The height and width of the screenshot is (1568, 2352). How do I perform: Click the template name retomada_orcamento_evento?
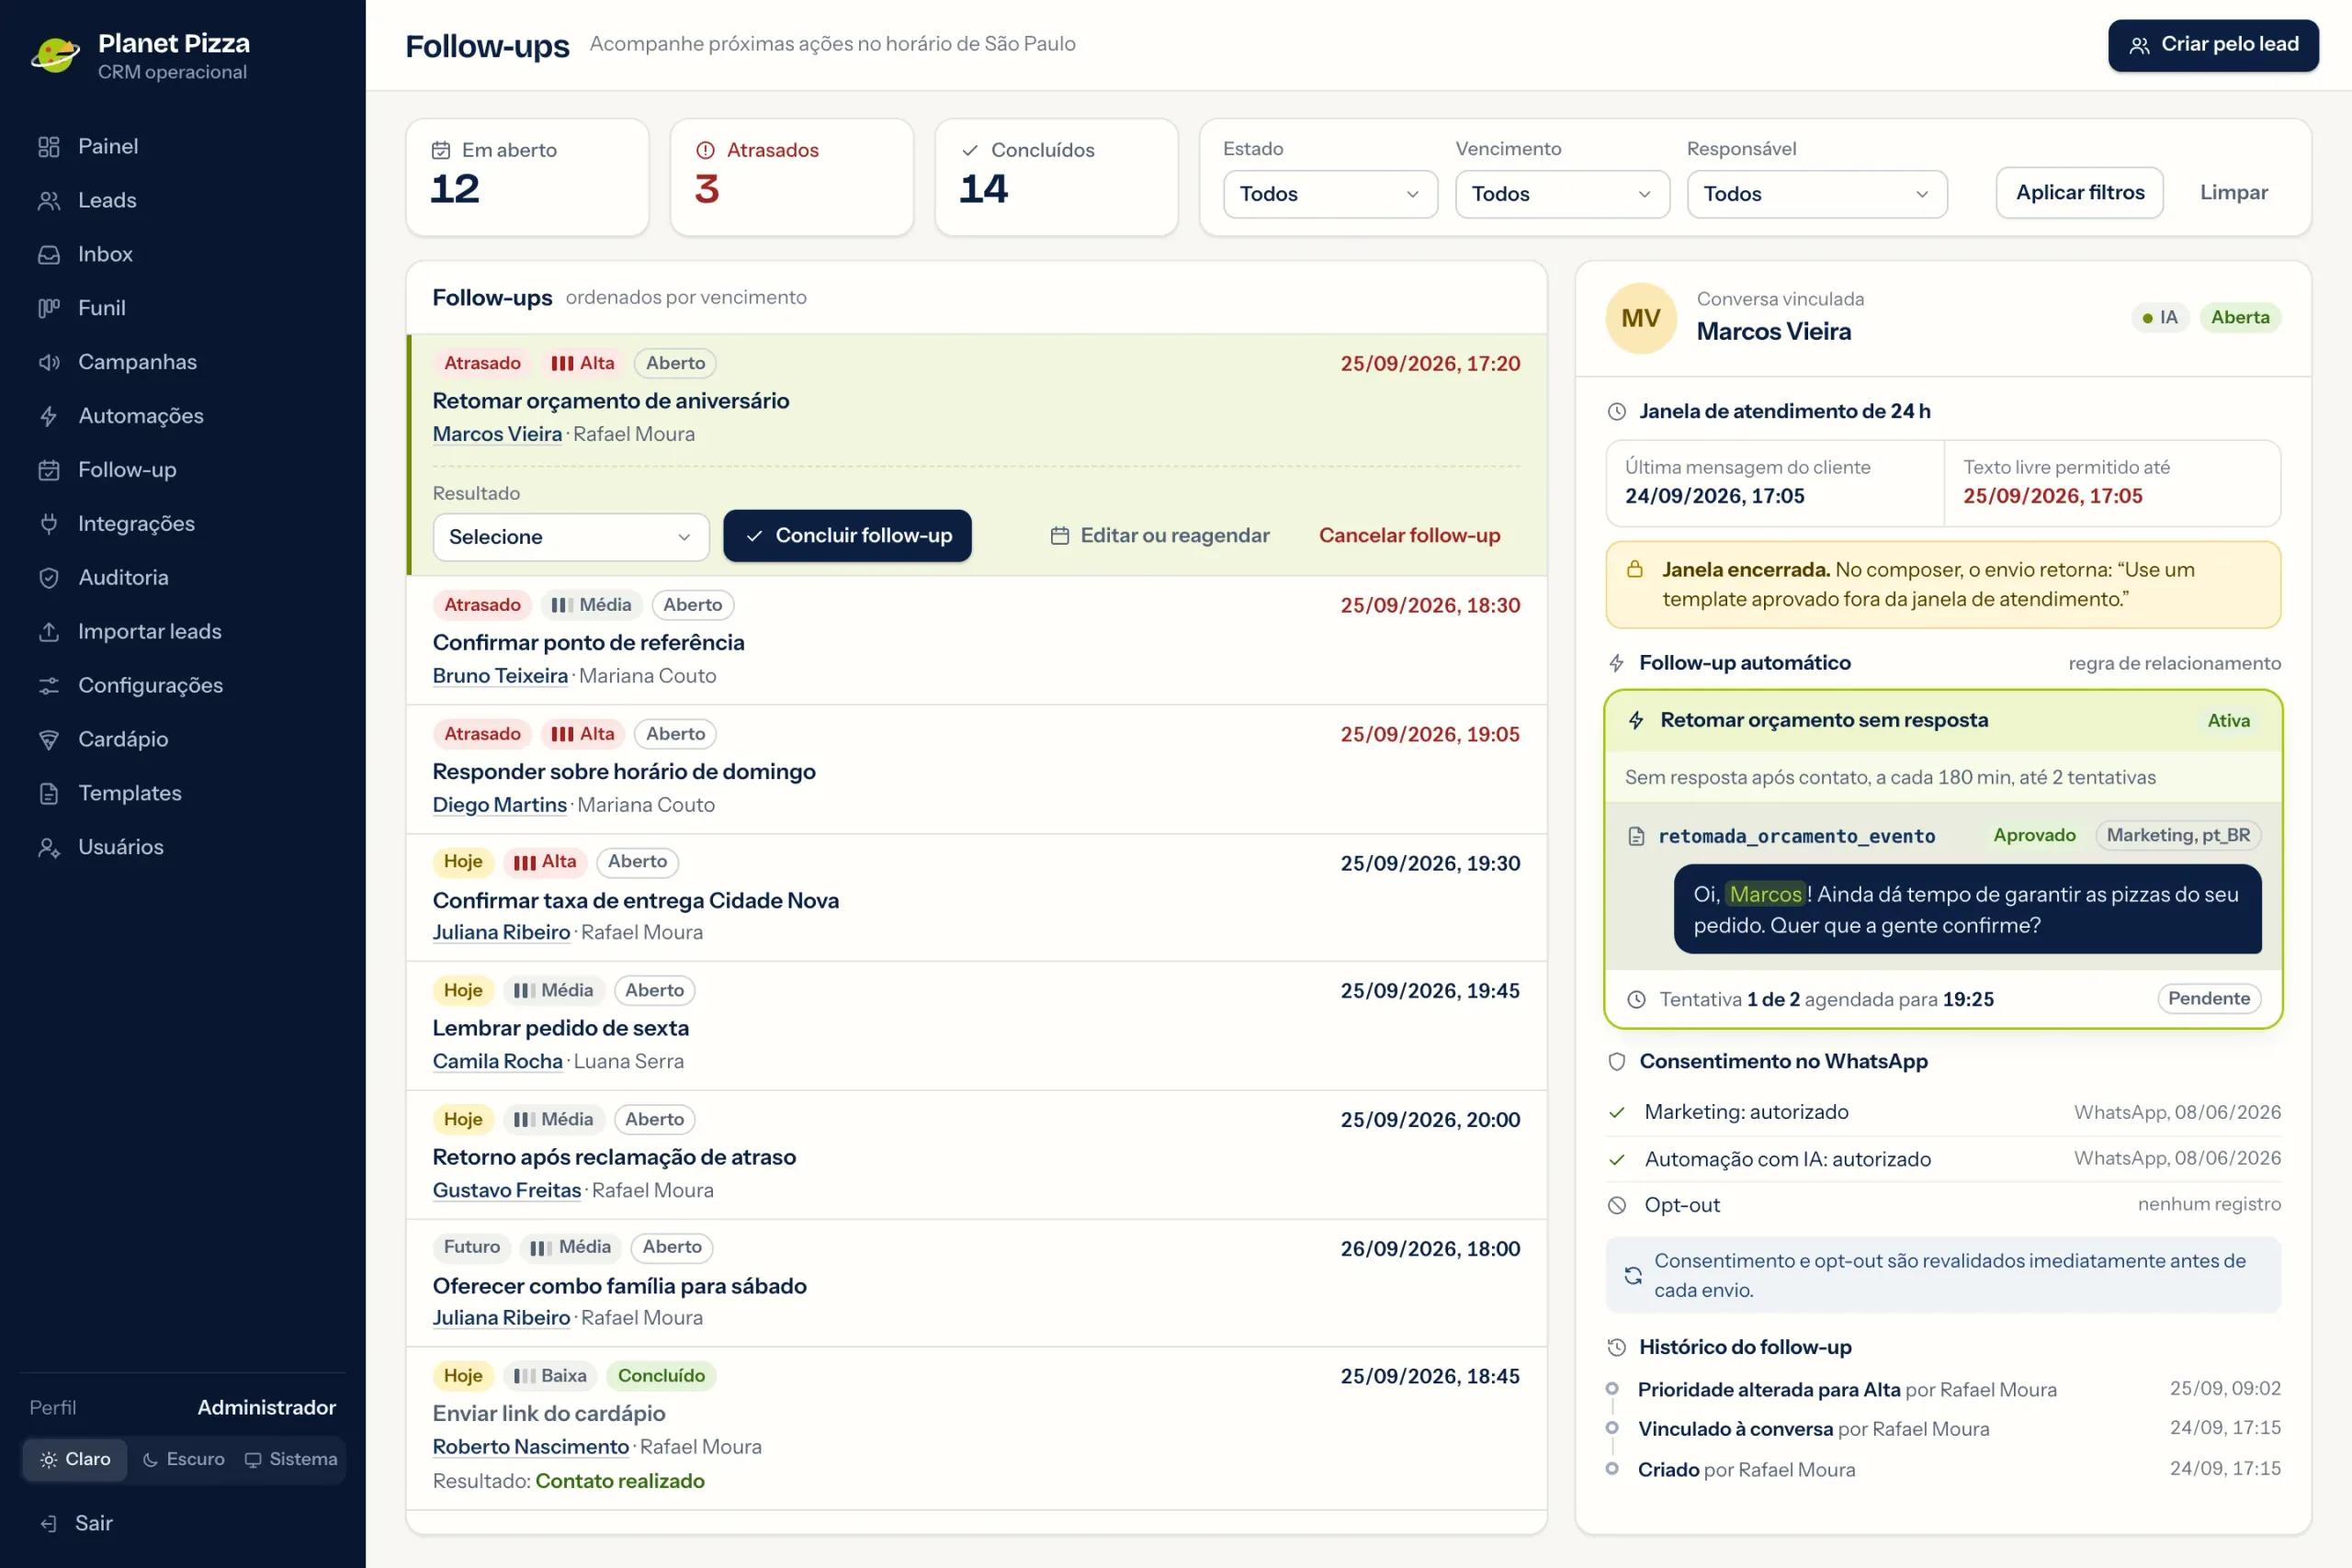(x=1796, y=836)
